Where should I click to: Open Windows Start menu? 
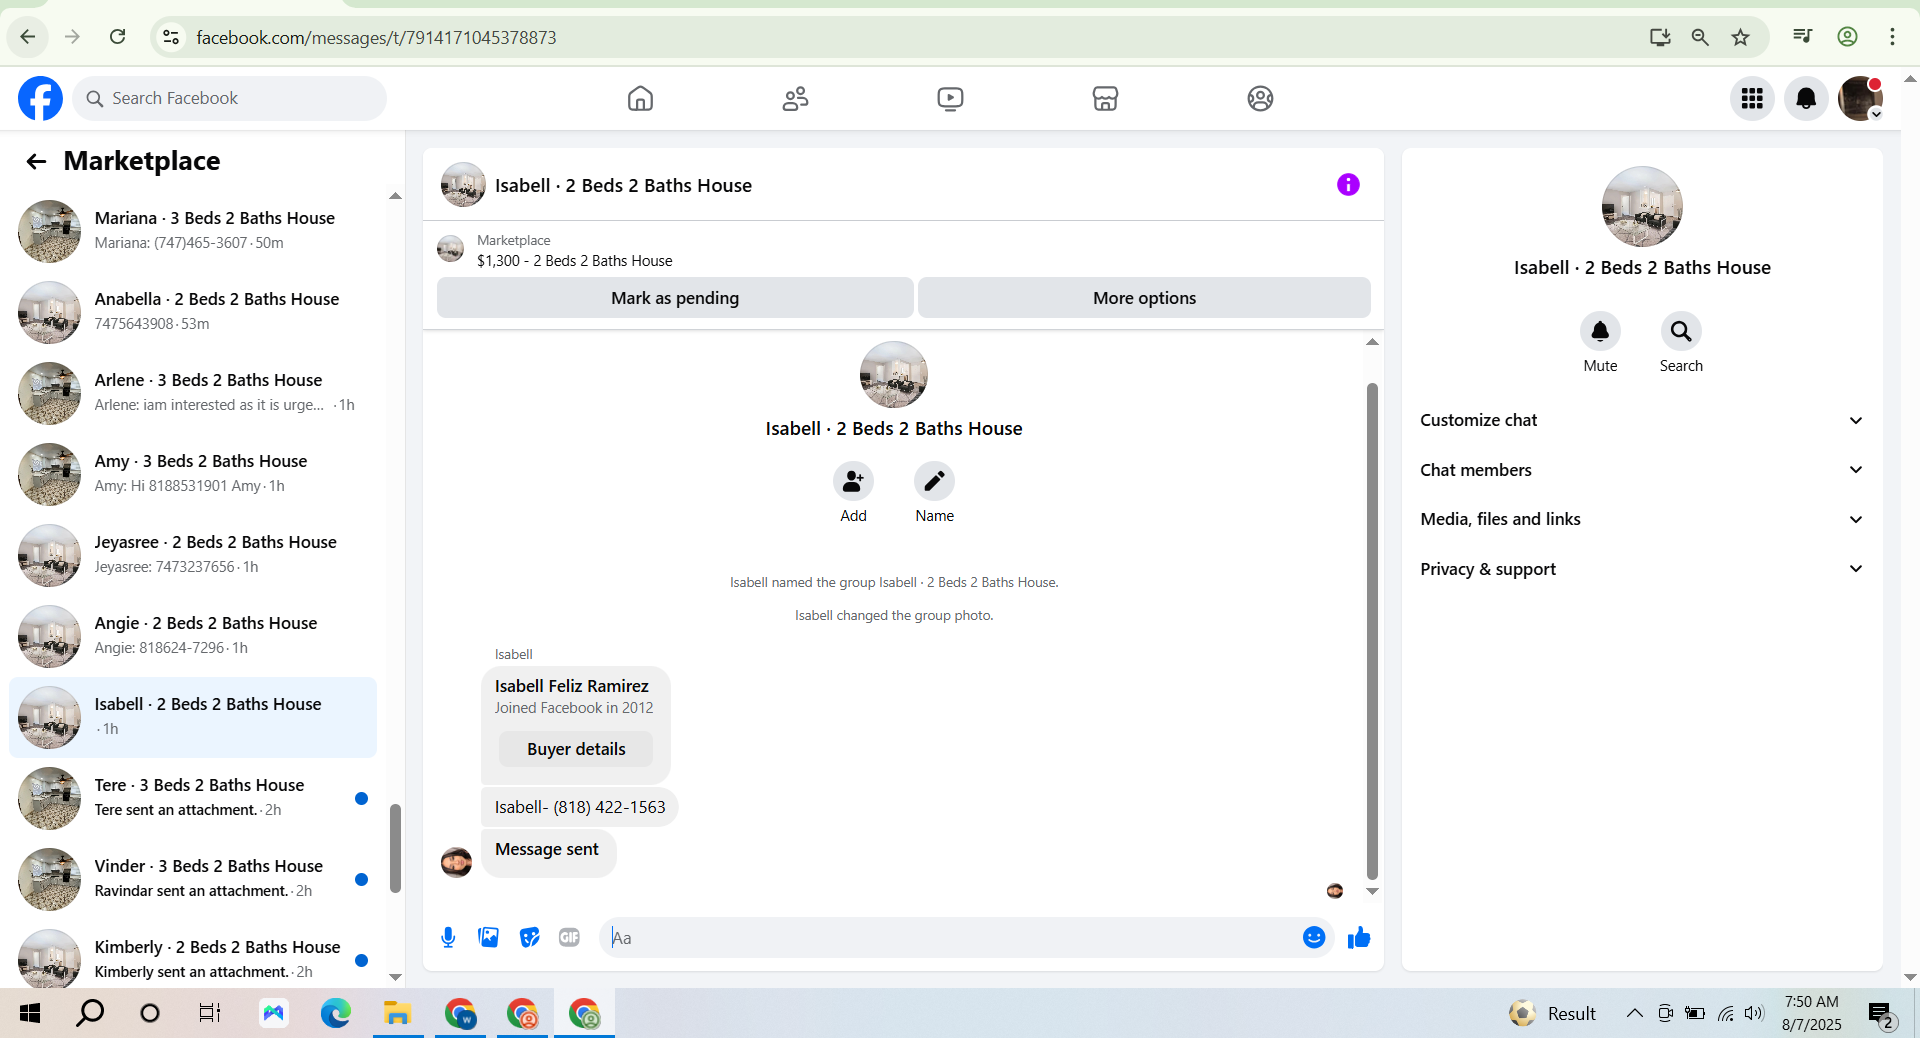[30, 1013]
